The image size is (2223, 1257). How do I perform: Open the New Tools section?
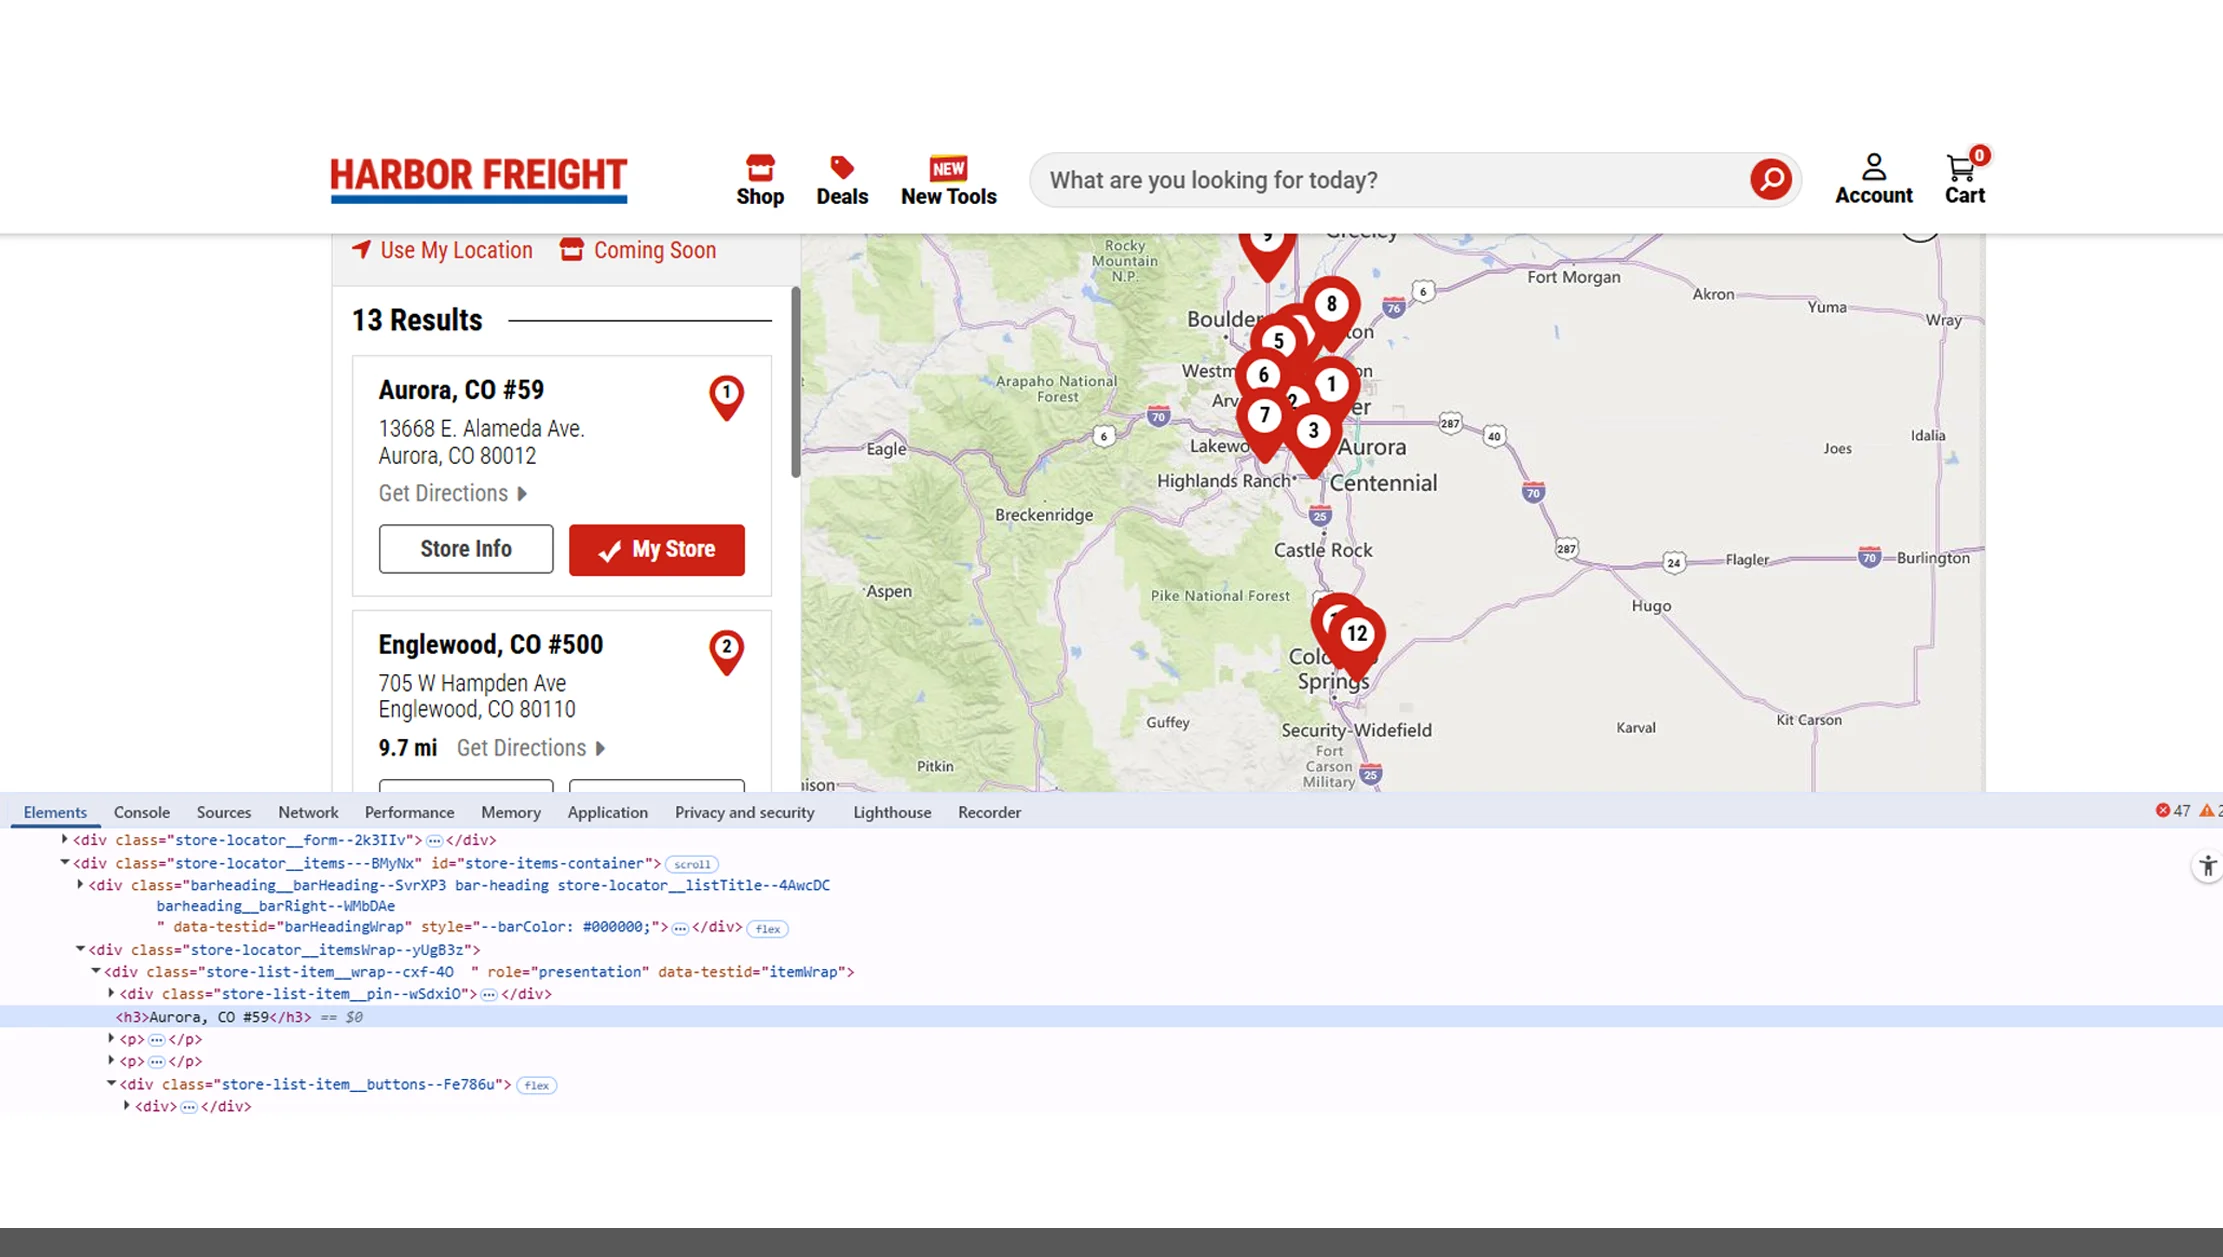coord(948,181)
